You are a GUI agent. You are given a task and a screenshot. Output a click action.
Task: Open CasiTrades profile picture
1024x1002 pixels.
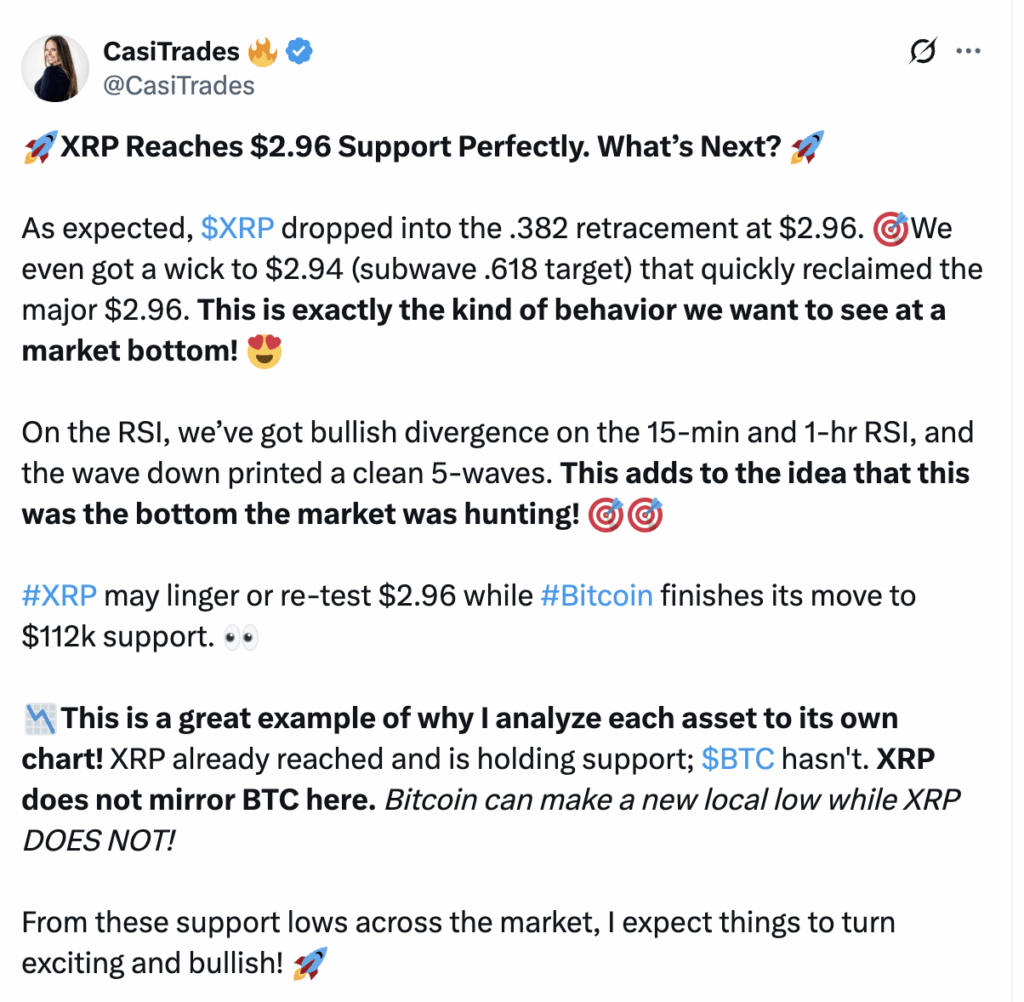point(55,68)
